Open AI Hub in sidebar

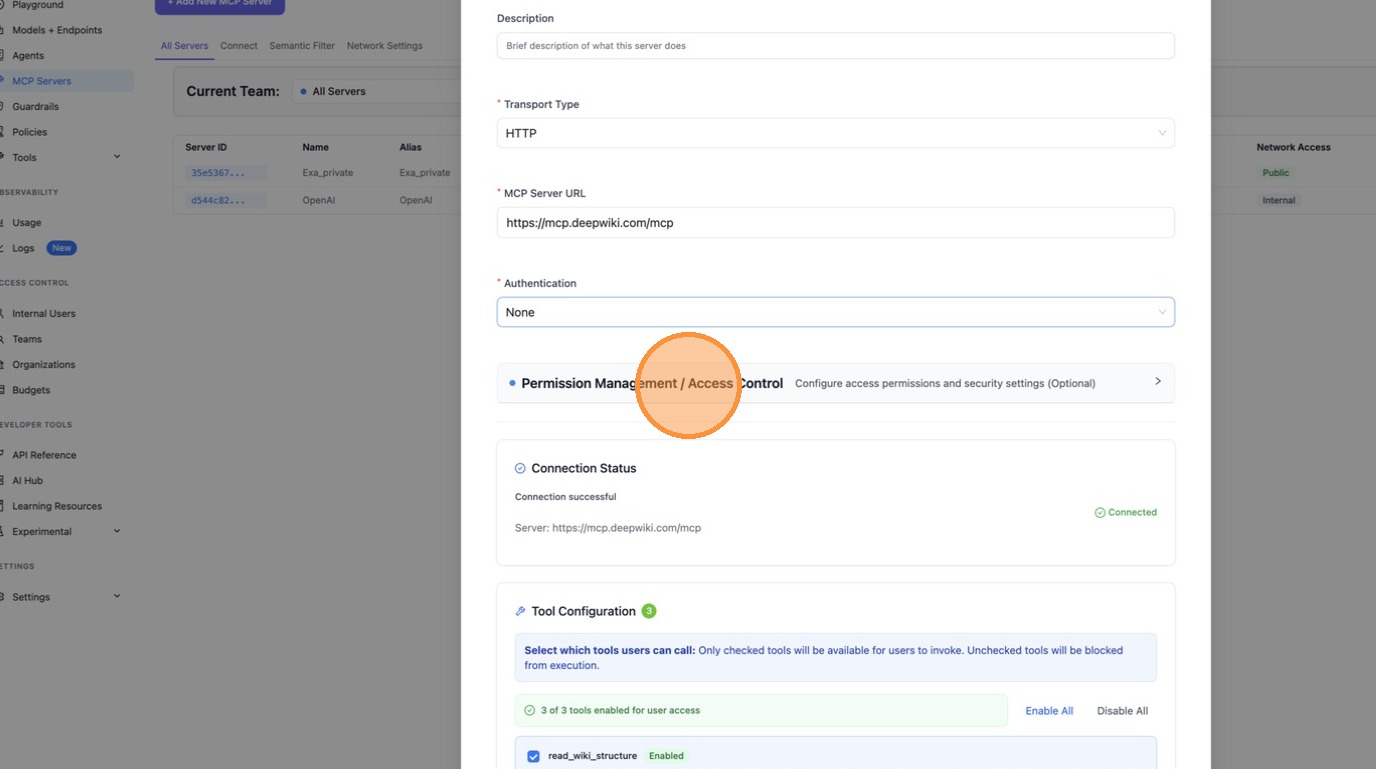pos(28,481)
